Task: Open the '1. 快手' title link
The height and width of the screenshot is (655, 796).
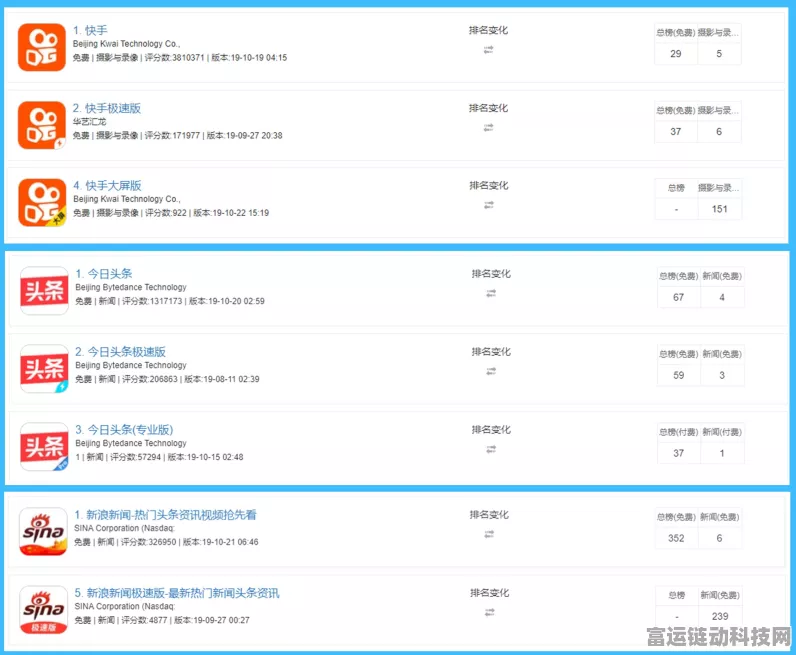Action: point(90,30)
